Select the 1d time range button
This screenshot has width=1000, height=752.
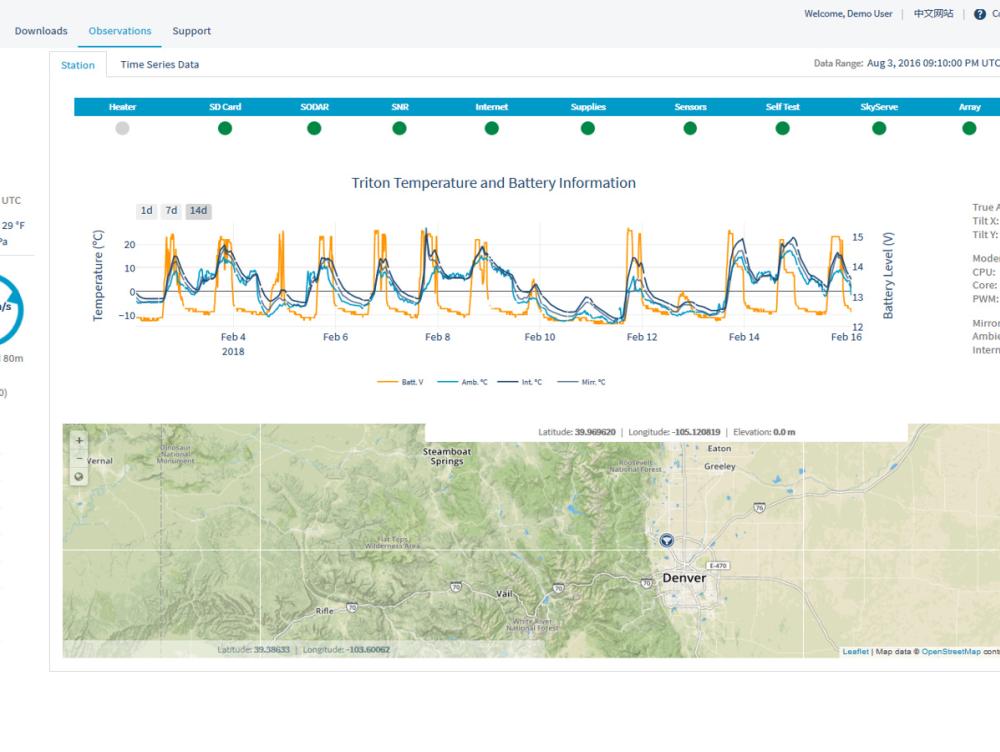click(147, 211)
